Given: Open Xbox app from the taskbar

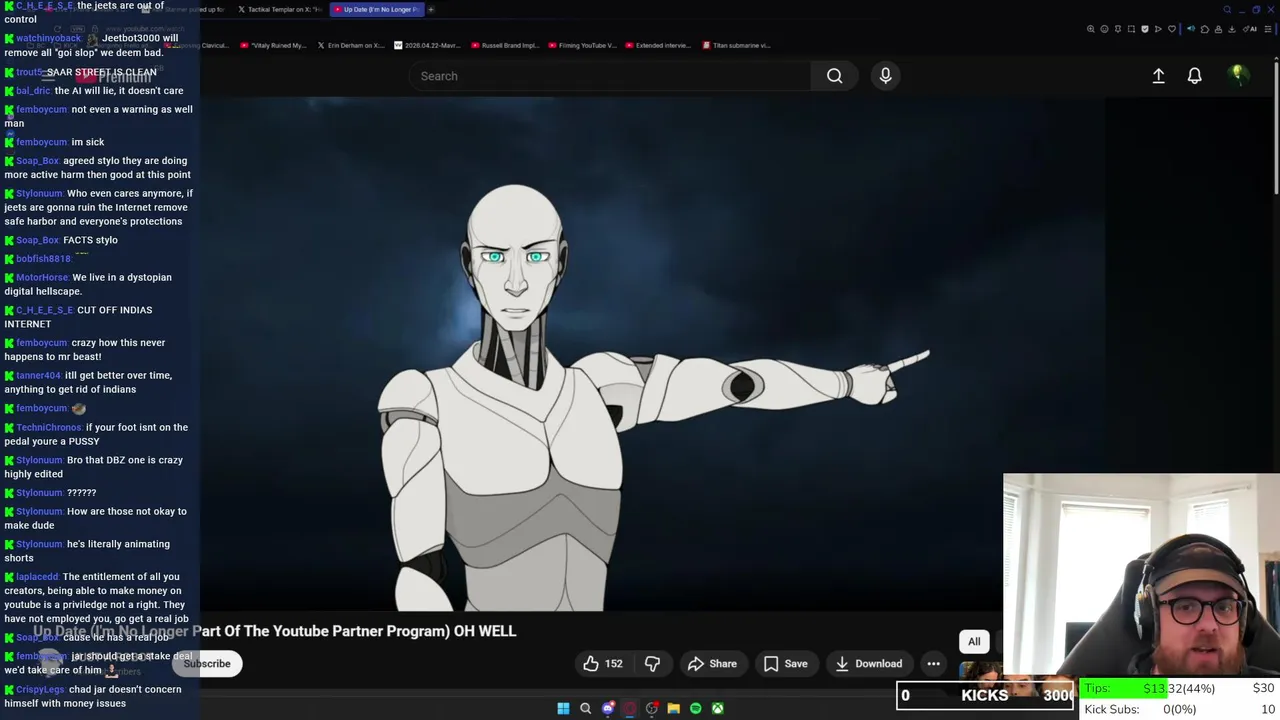Looking at the screenshot, I should point(718,708).
